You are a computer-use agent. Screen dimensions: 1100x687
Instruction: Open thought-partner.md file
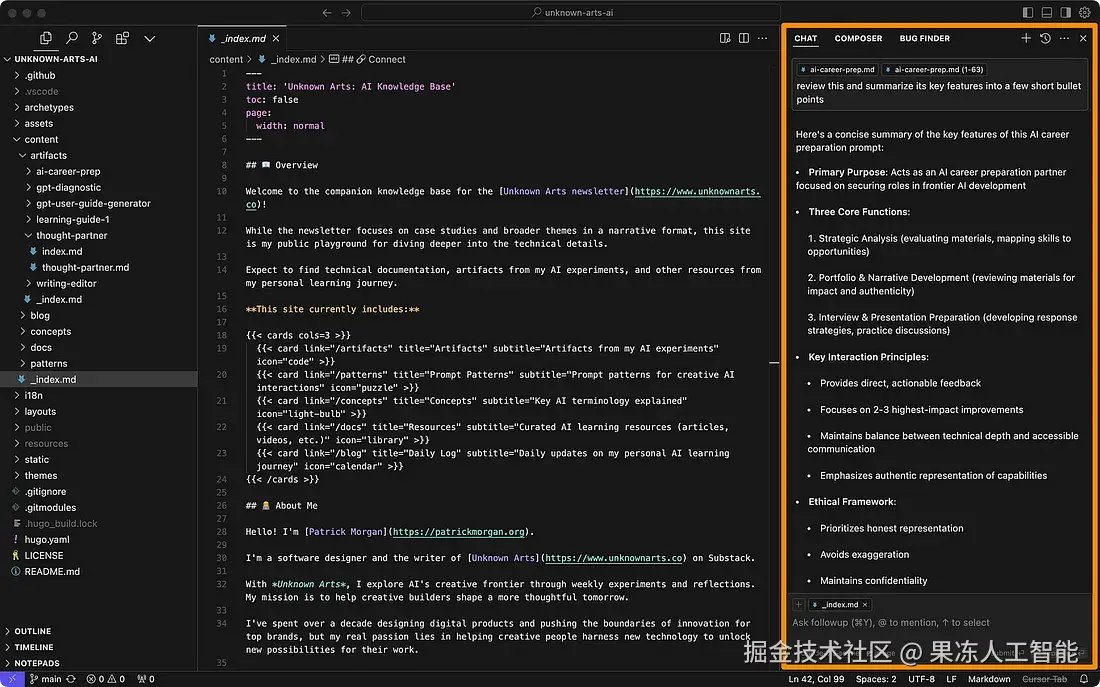(x=98, y=267)
